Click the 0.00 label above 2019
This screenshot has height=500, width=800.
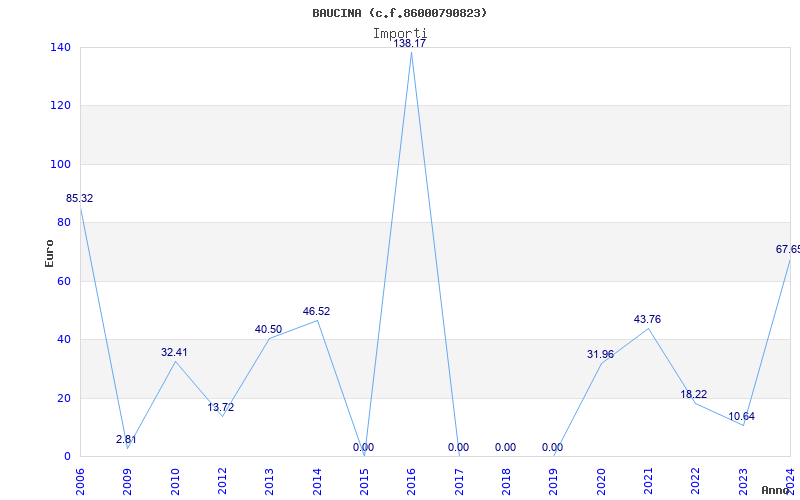(x=553, y=447)
